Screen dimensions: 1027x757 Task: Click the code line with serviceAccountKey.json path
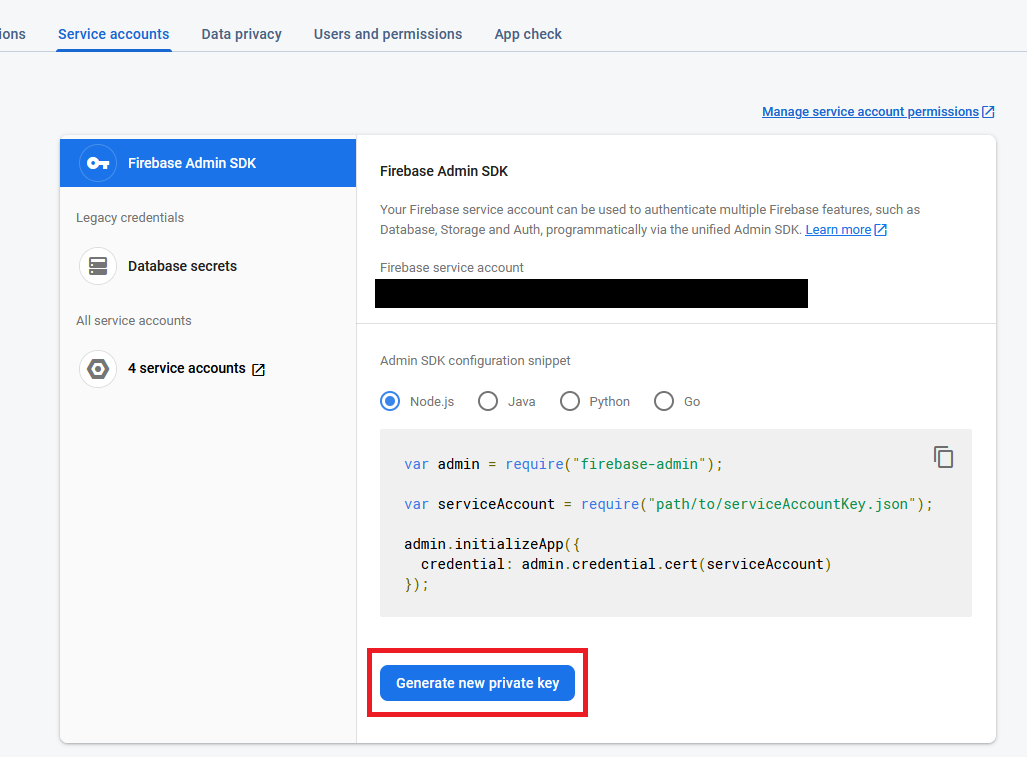click(x=668, y=504)
